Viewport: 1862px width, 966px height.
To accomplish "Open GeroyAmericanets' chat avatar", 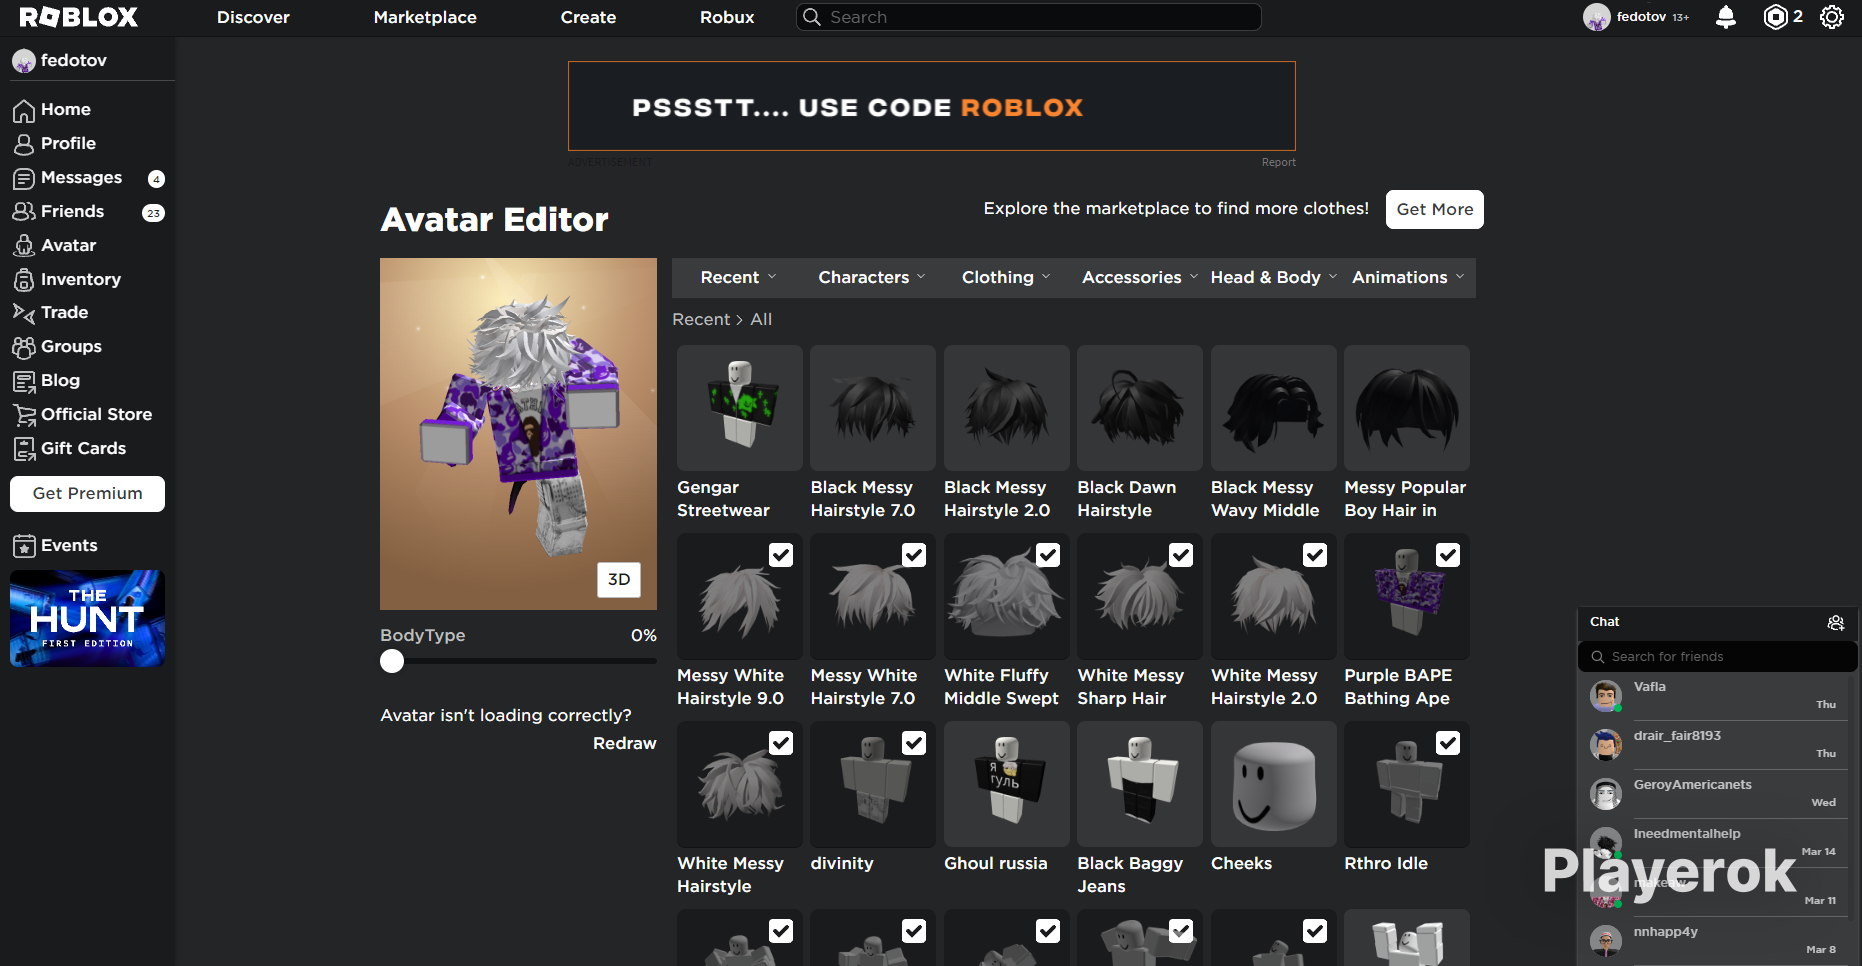I will [x=1606, y=794].
